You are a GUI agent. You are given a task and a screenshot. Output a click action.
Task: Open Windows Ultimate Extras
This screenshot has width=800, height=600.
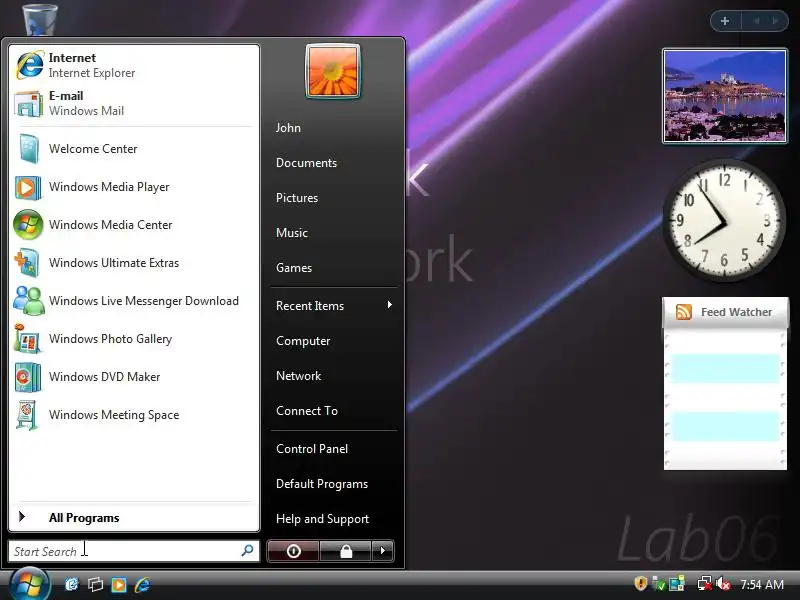pyautogui.click(x=134, y=263)
